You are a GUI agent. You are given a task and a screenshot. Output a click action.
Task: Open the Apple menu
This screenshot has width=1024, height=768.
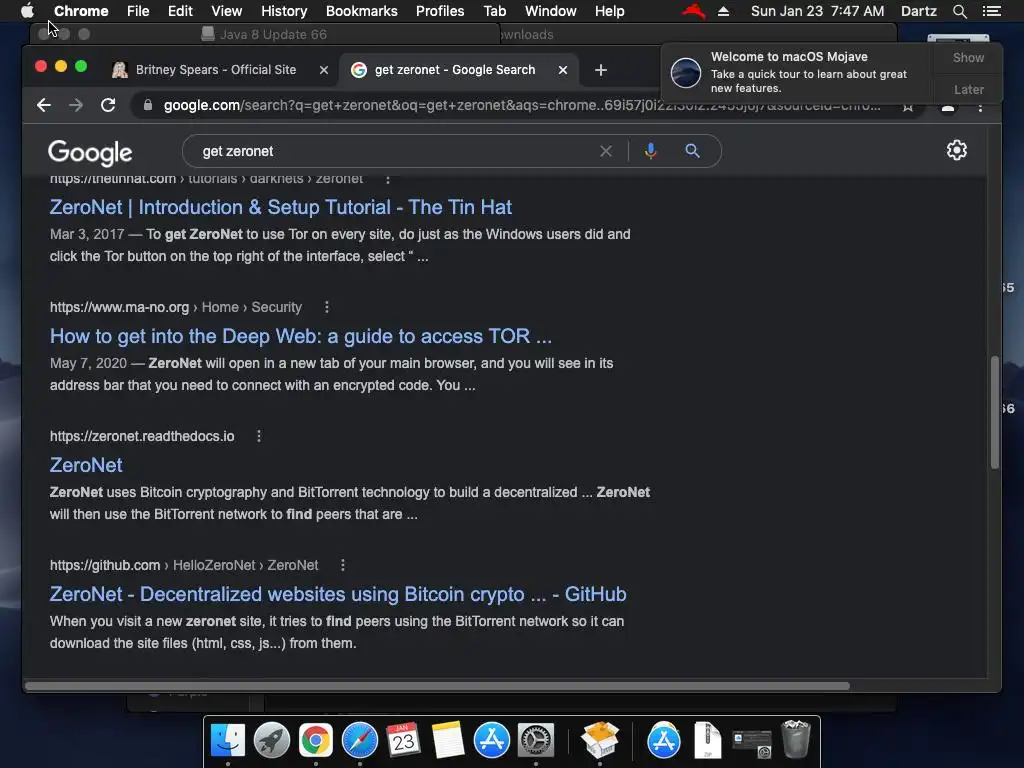tap(27, 11)
